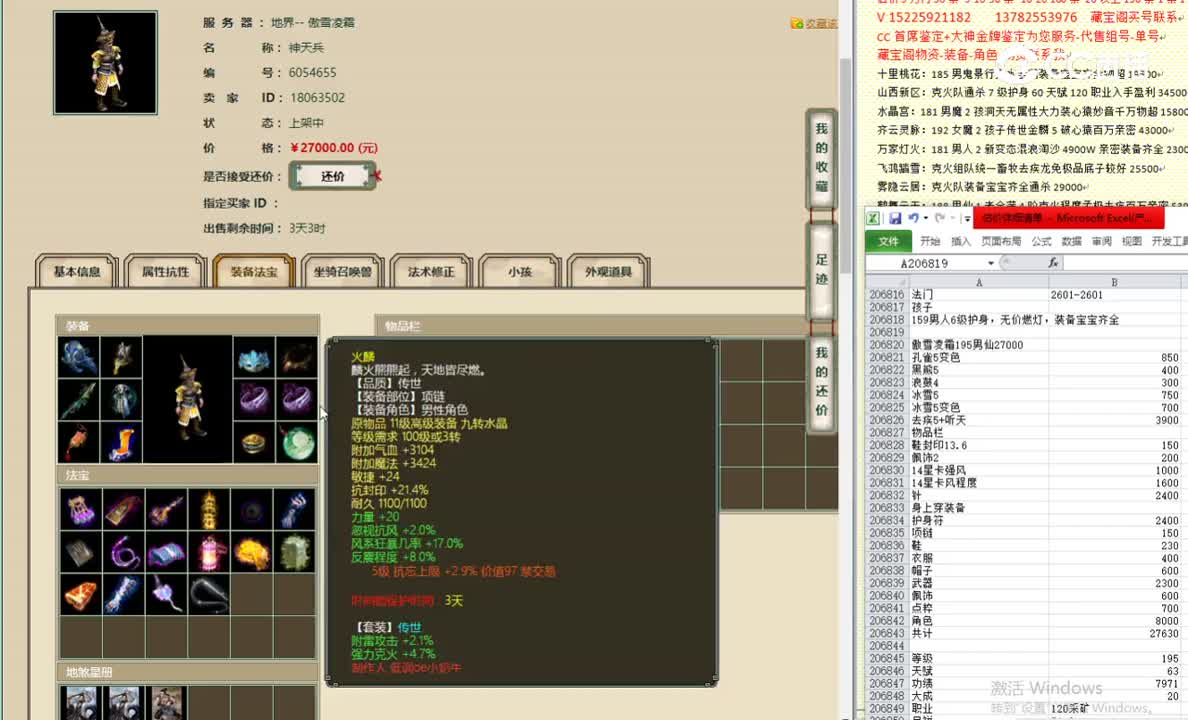Open the 基本信息 tab
This screenshot has width=1188, height=720.
coord(77,271)
